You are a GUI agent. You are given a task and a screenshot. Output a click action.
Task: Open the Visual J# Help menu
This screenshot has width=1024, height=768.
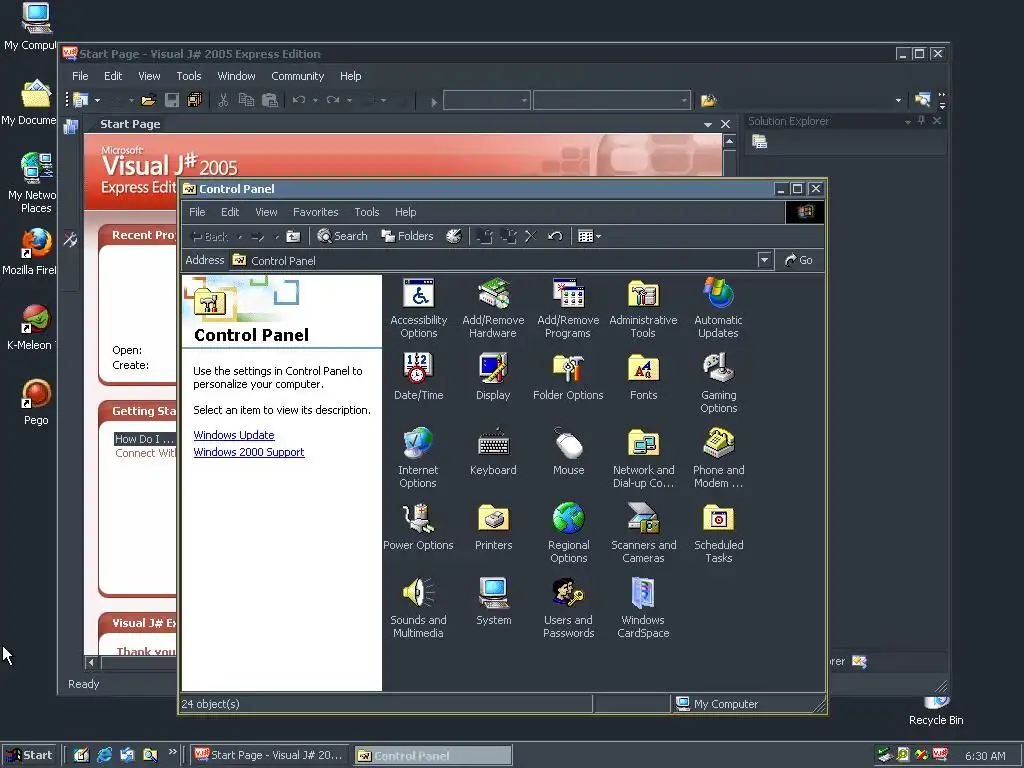coord(351,76)
